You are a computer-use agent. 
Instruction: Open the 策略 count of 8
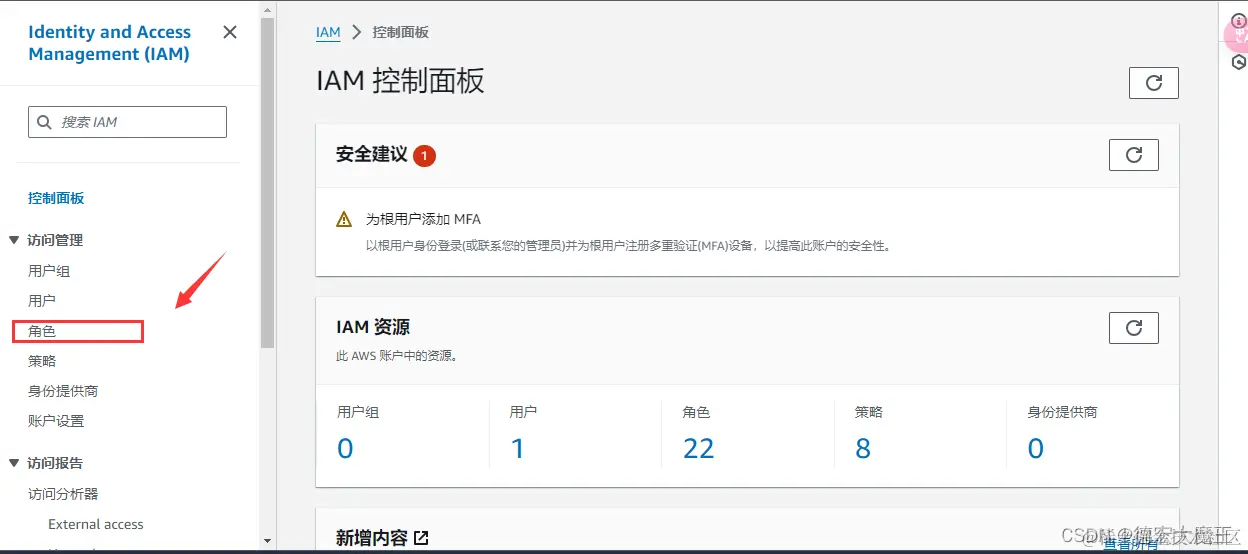(863, 449)
